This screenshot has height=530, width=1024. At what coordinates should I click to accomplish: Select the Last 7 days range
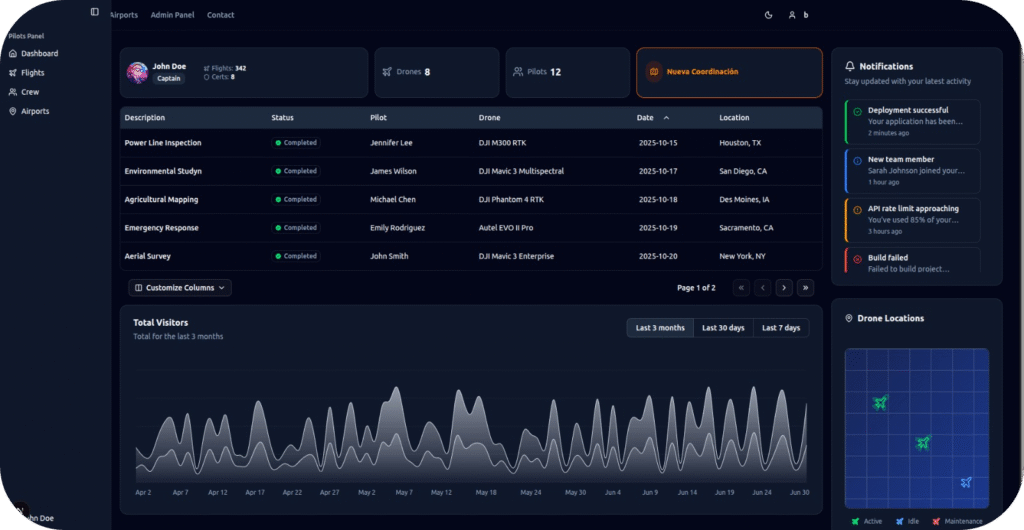tap(781, 328)
